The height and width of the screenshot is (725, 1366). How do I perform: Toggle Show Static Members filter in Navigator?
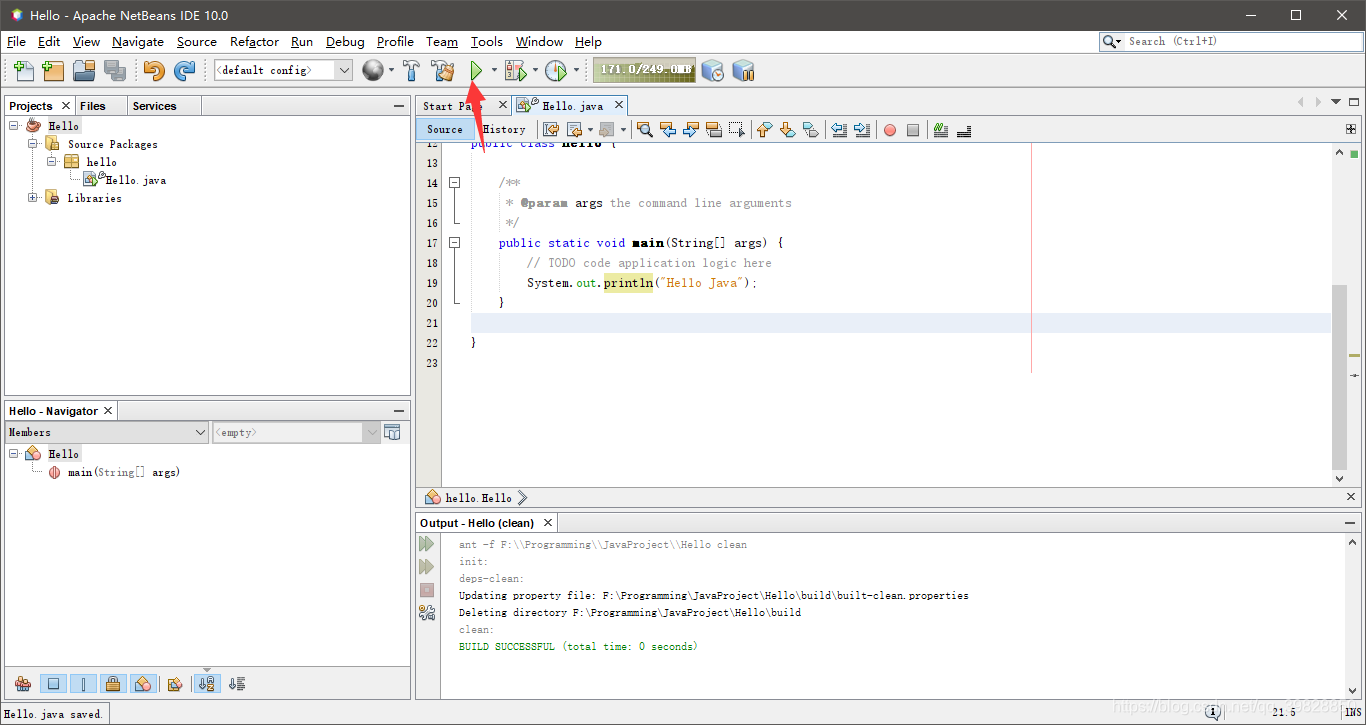pos(83,684)
